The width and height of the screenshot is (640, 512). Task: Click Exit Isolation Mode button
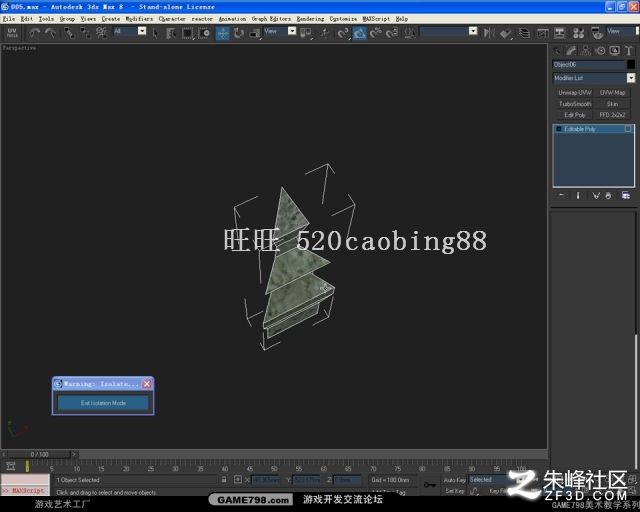103,403
